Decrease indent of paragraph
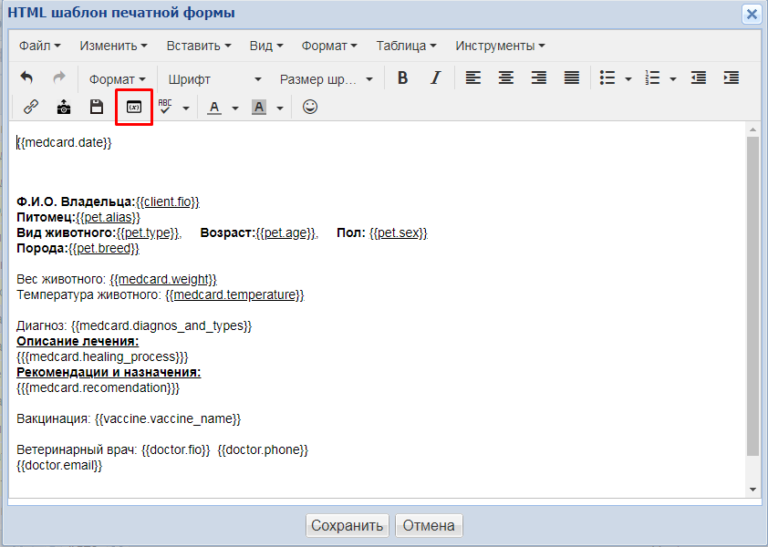 tap(699, 78)
